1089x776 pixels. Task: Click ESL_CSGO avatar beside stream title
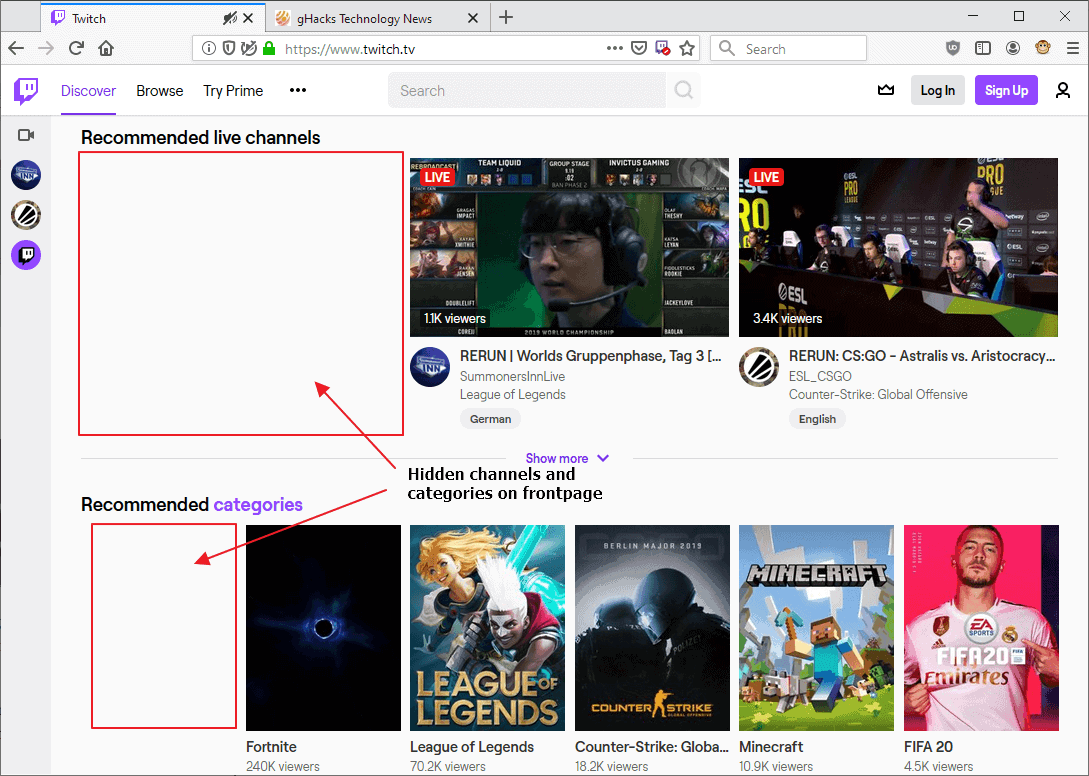click(x=759, y=367)
